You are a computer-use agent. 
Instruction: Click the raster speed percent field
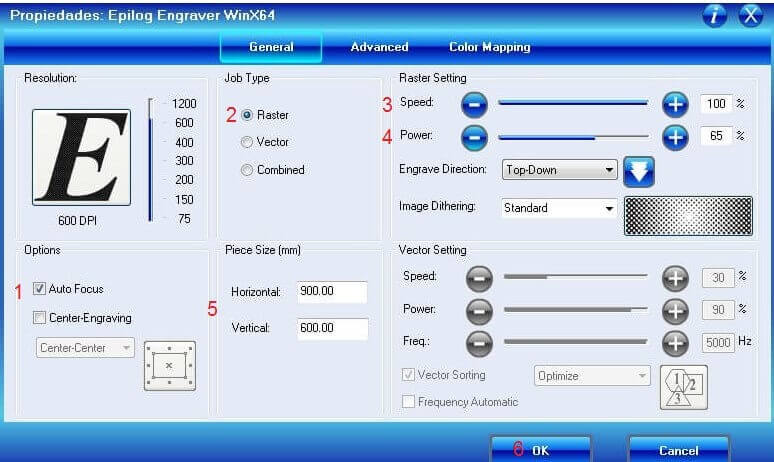point(716,104)
